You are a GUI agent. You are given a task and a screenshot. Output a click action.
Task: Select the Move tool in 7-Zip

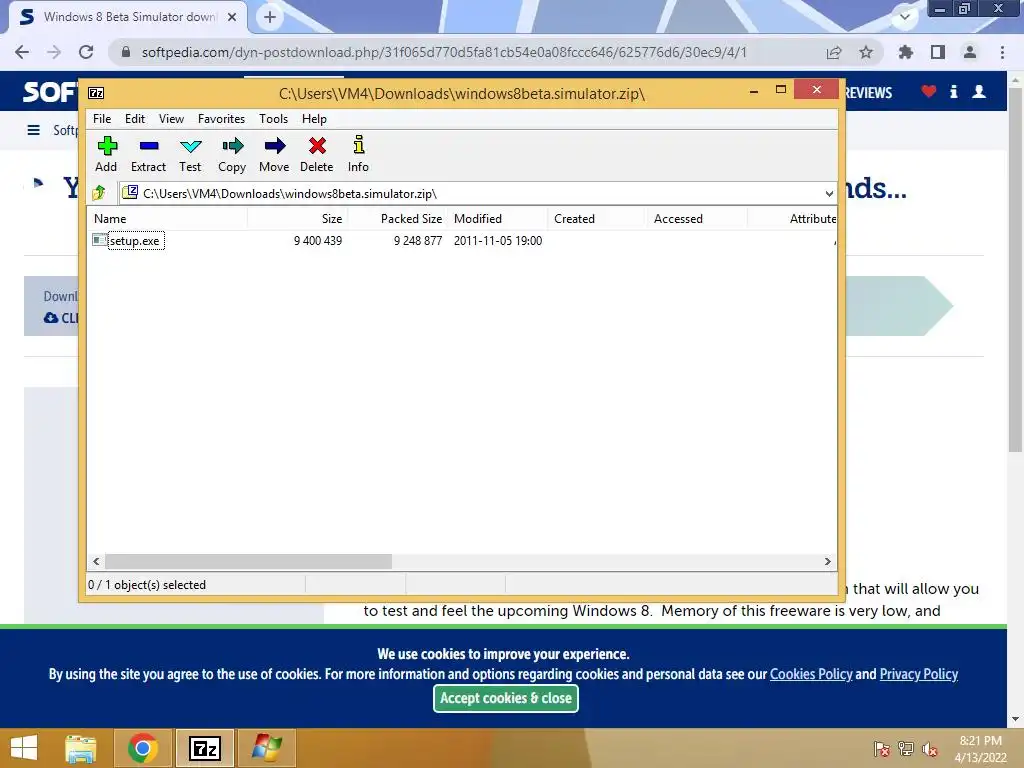(x=275, y=146)
